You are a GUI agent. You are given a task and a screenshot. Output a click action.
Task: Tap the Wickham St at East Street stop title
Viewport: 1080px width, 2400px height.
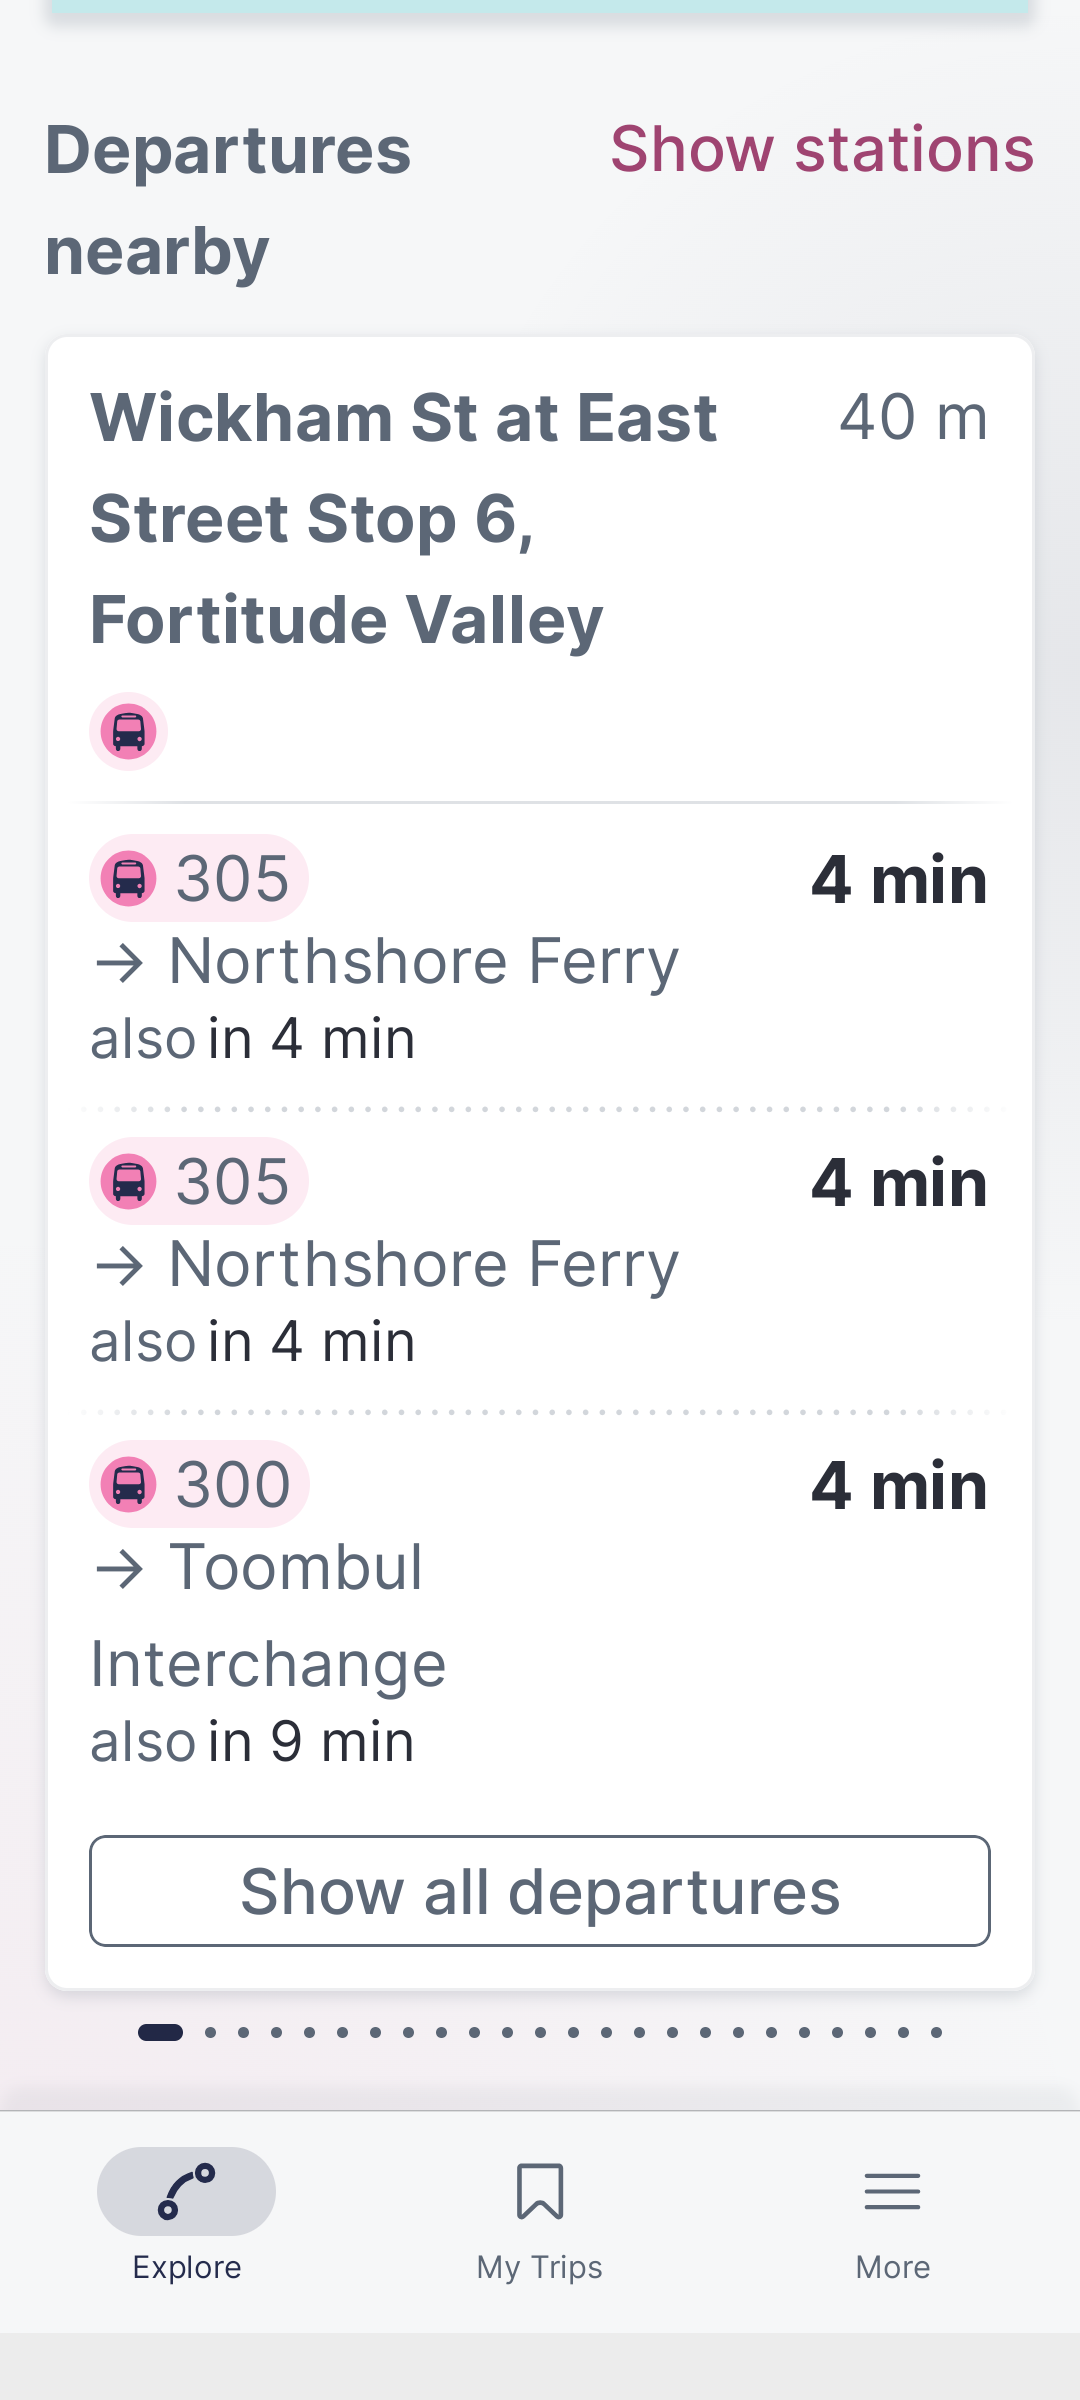point(404,518)
